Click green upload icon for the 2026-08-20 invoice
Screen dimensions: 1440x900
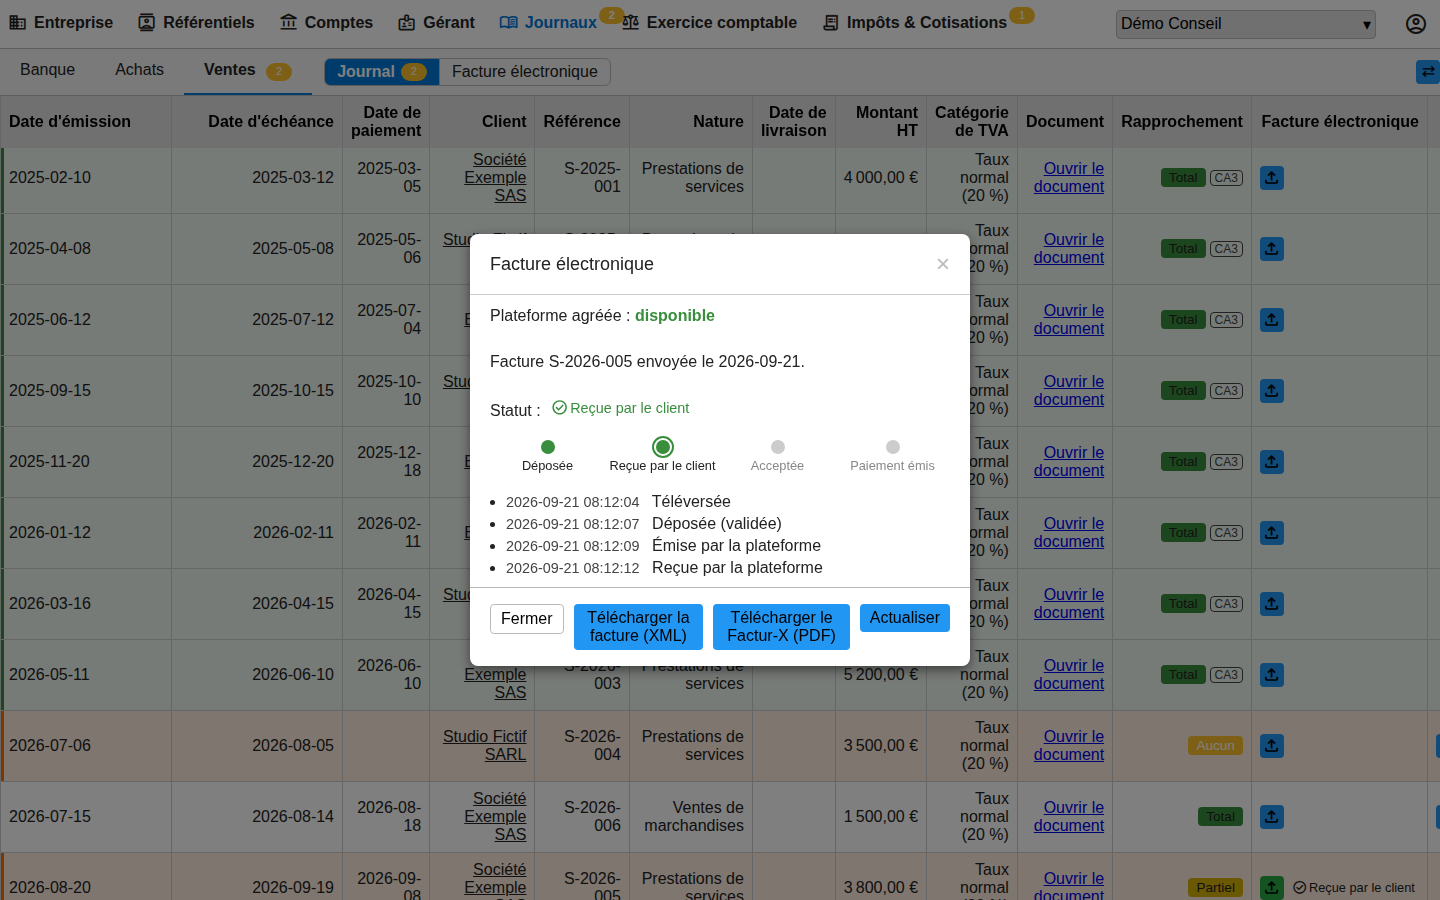(x=1272, y=888)
